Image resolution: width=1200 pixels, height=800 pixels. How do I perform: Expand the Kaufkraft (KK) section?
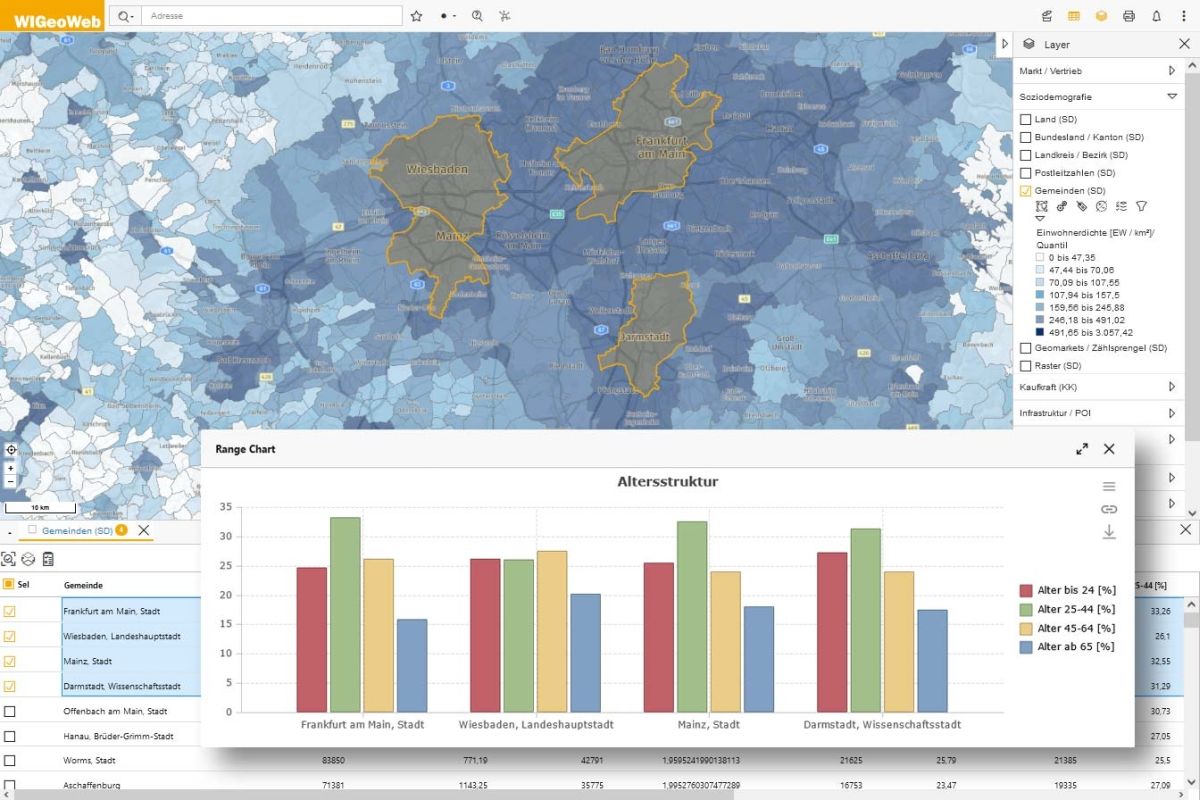[1172, 386]
